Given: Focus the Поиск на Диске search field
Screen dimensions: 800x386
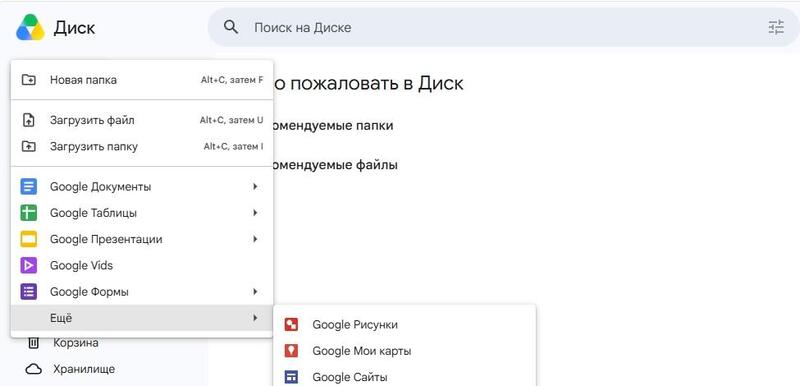Looking at the screenshot, I should (x=503, y=27).
